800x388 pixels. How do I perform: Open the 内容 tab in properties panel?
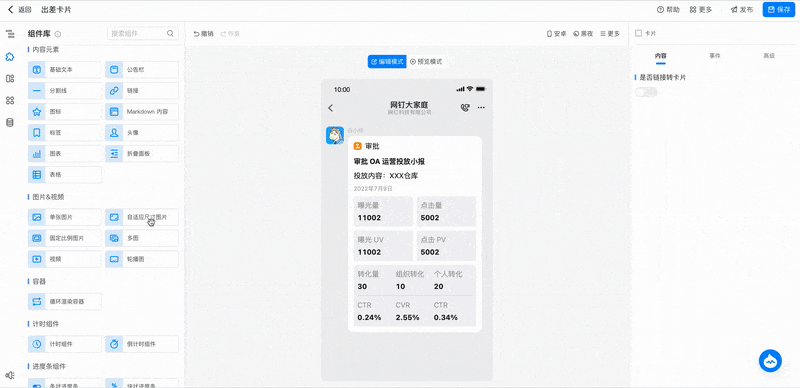[x=661, y=56]
